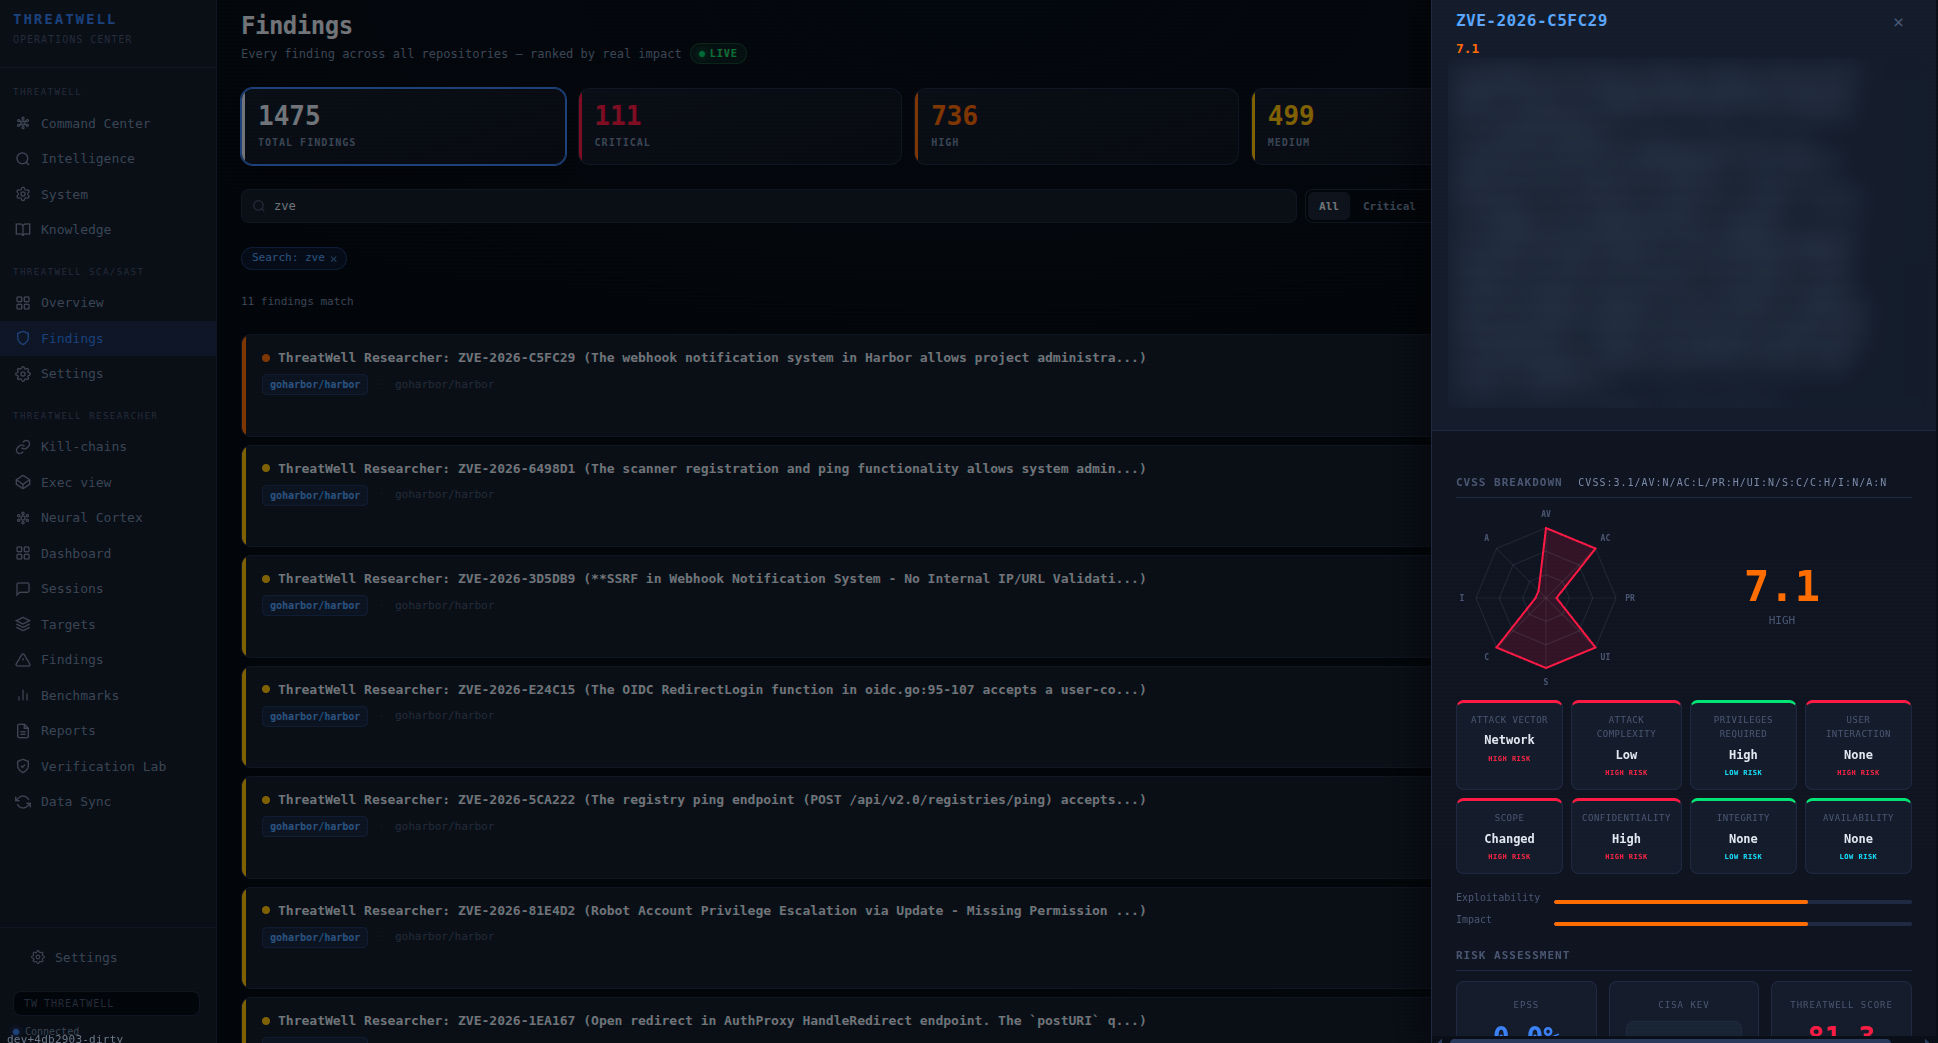This screenshot has width=1938, height=1043.
Task: Click the Sessions chat bubble icon
Action: tap(23, 588)
